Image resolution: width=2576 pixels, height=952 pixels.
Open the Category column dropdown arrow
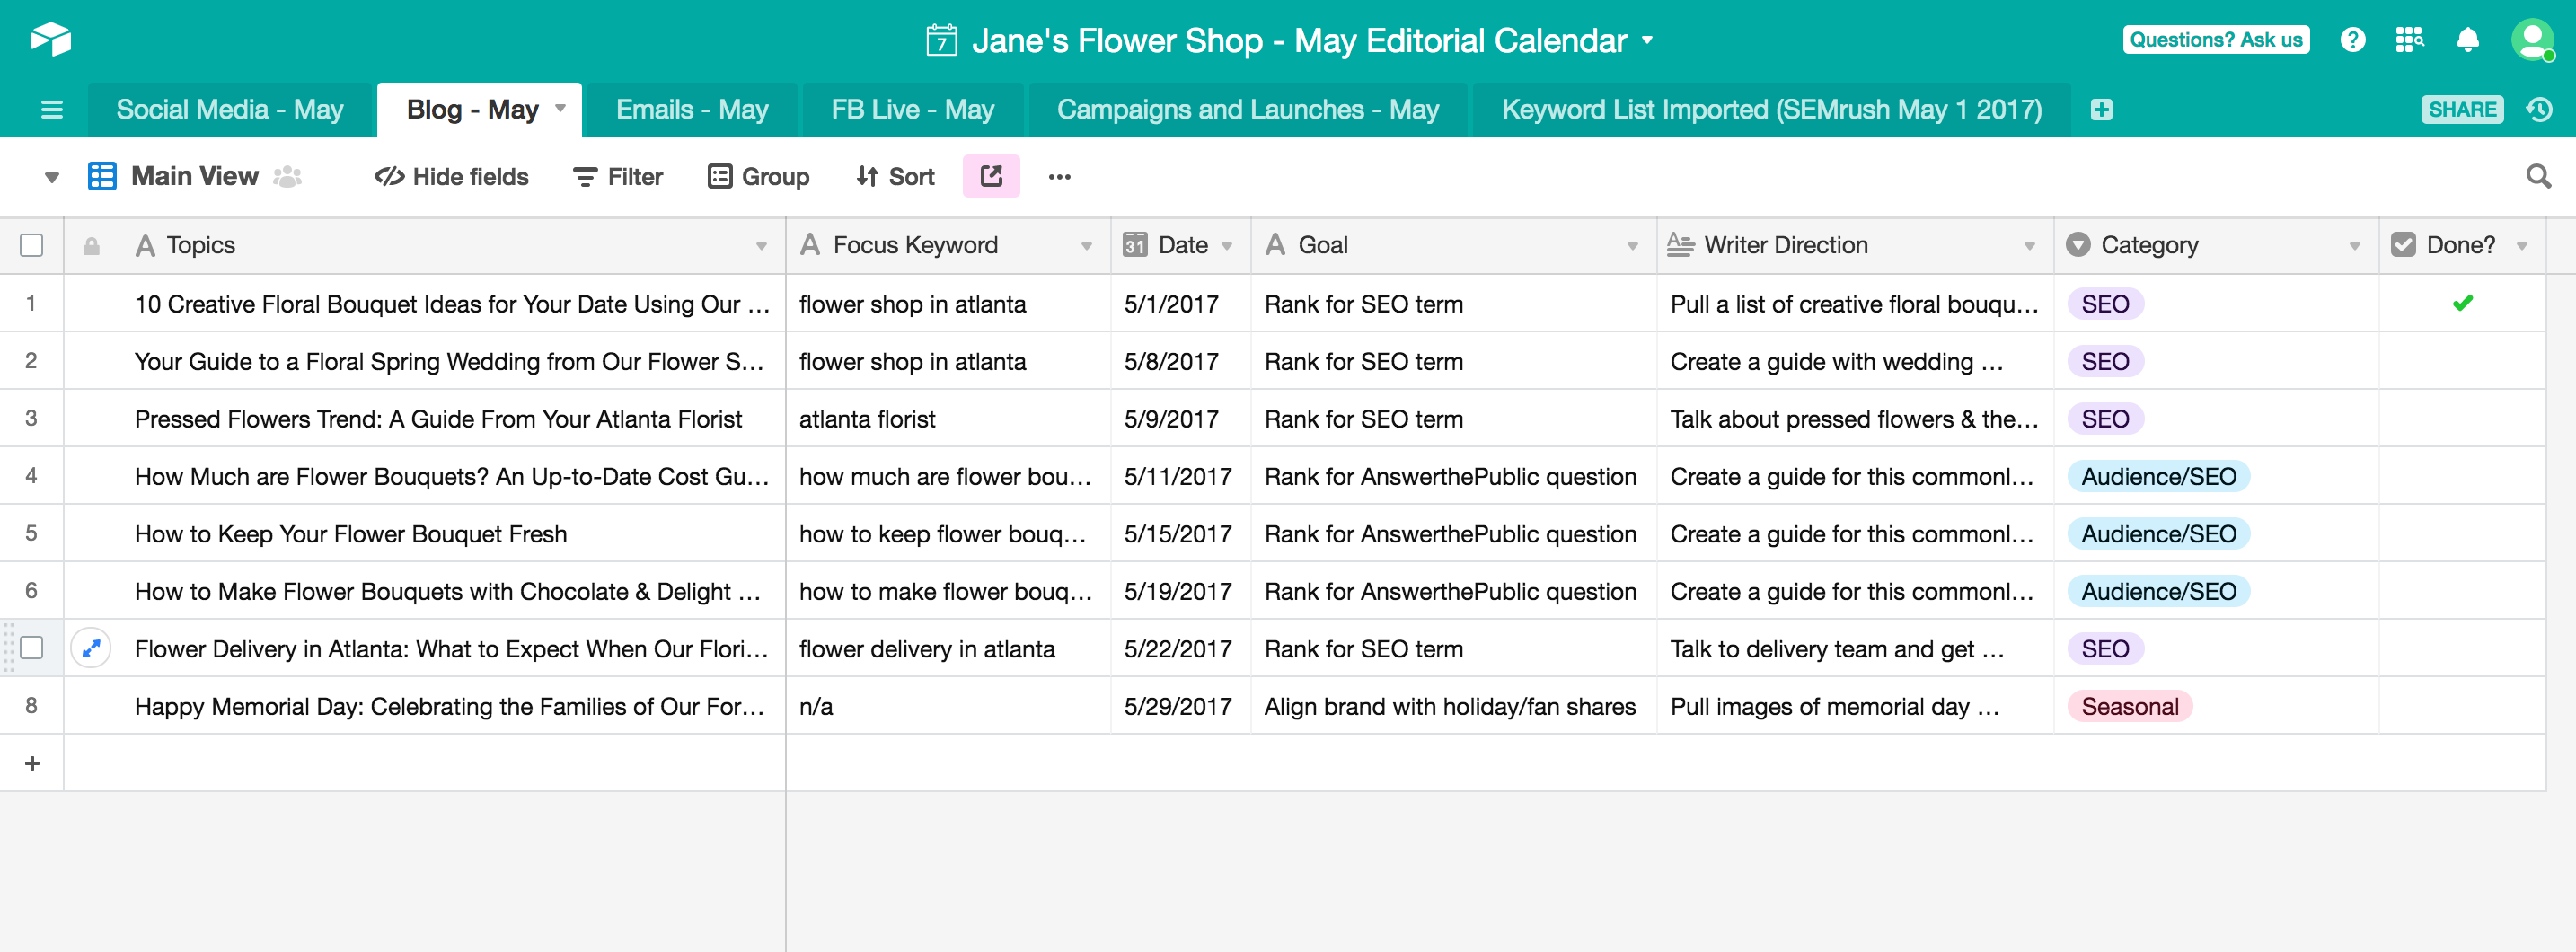tap(2354, 246)
